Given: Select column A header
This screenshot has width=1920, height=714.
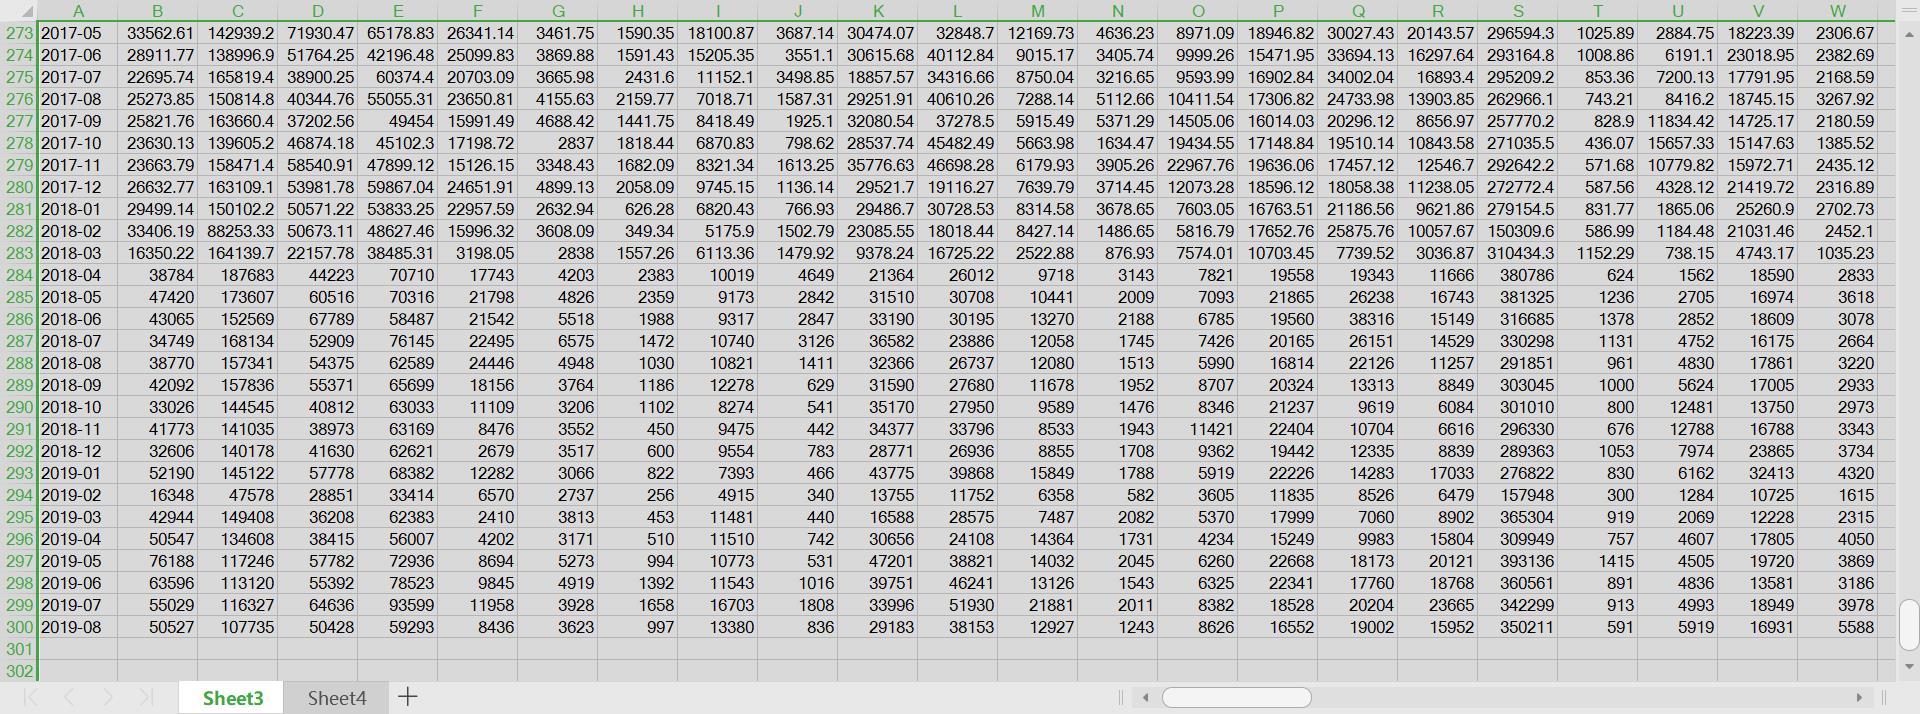Looking at the screenshot, I should coord(78,11).
